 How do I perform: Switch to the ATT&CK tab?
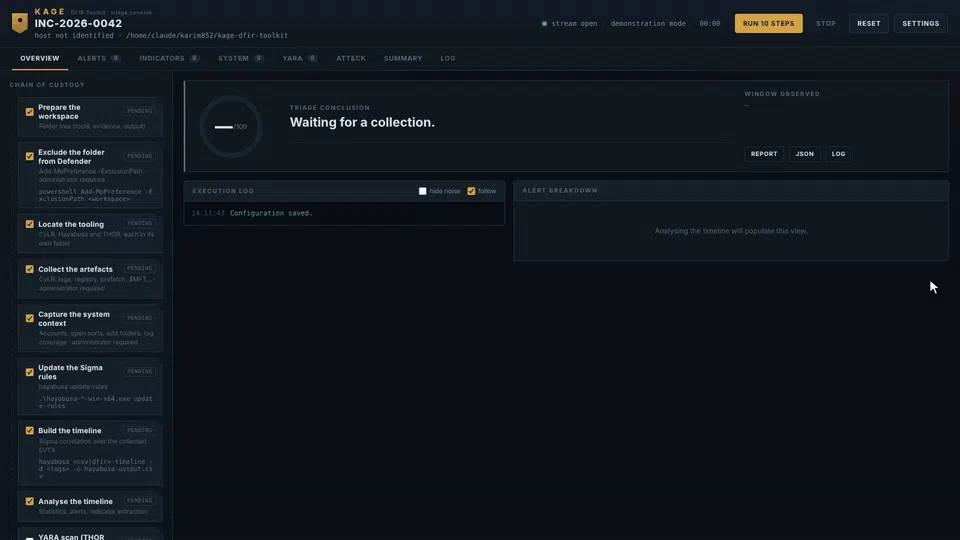click(351, 58)
